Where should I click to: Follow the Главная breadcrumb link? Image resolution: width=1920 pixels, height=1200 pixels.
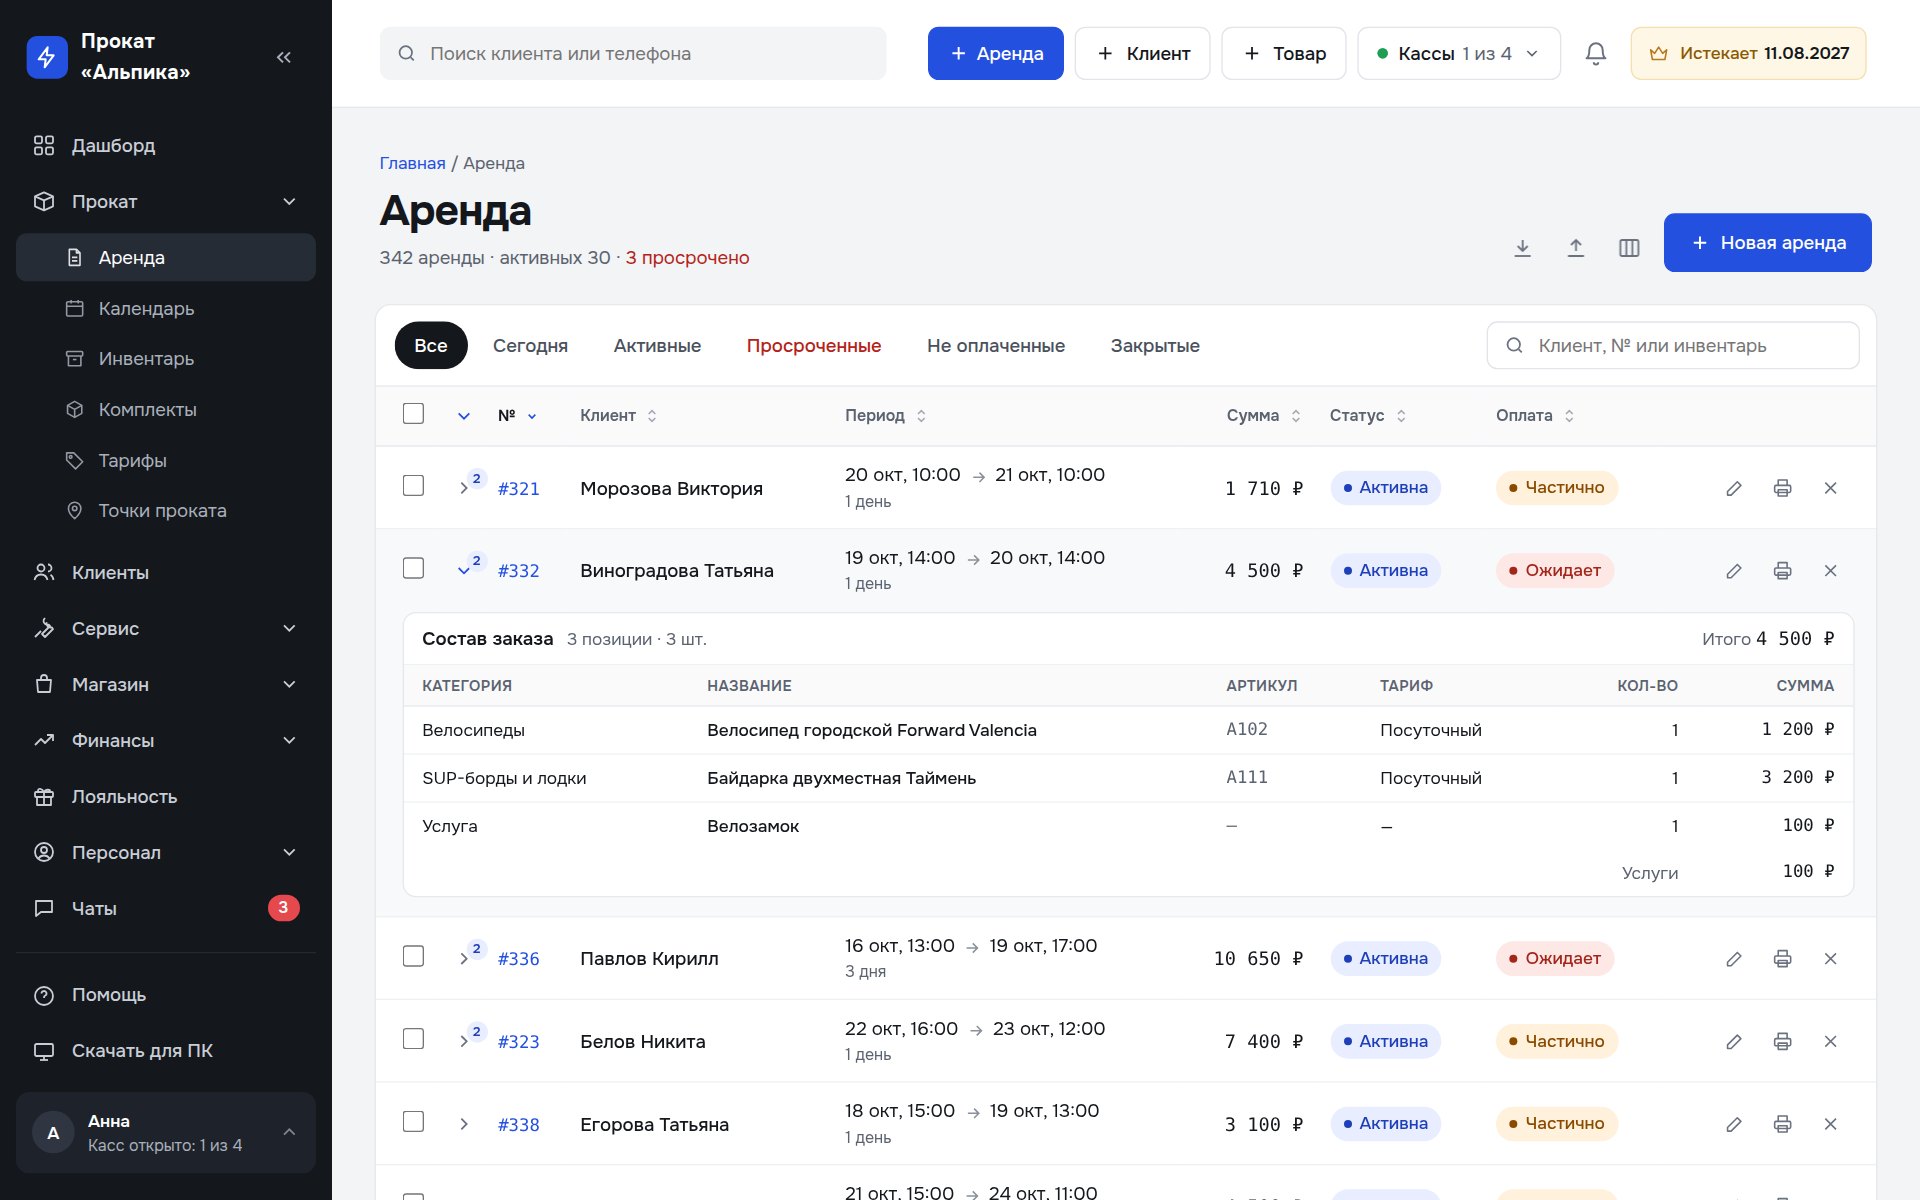pos(412,163)
